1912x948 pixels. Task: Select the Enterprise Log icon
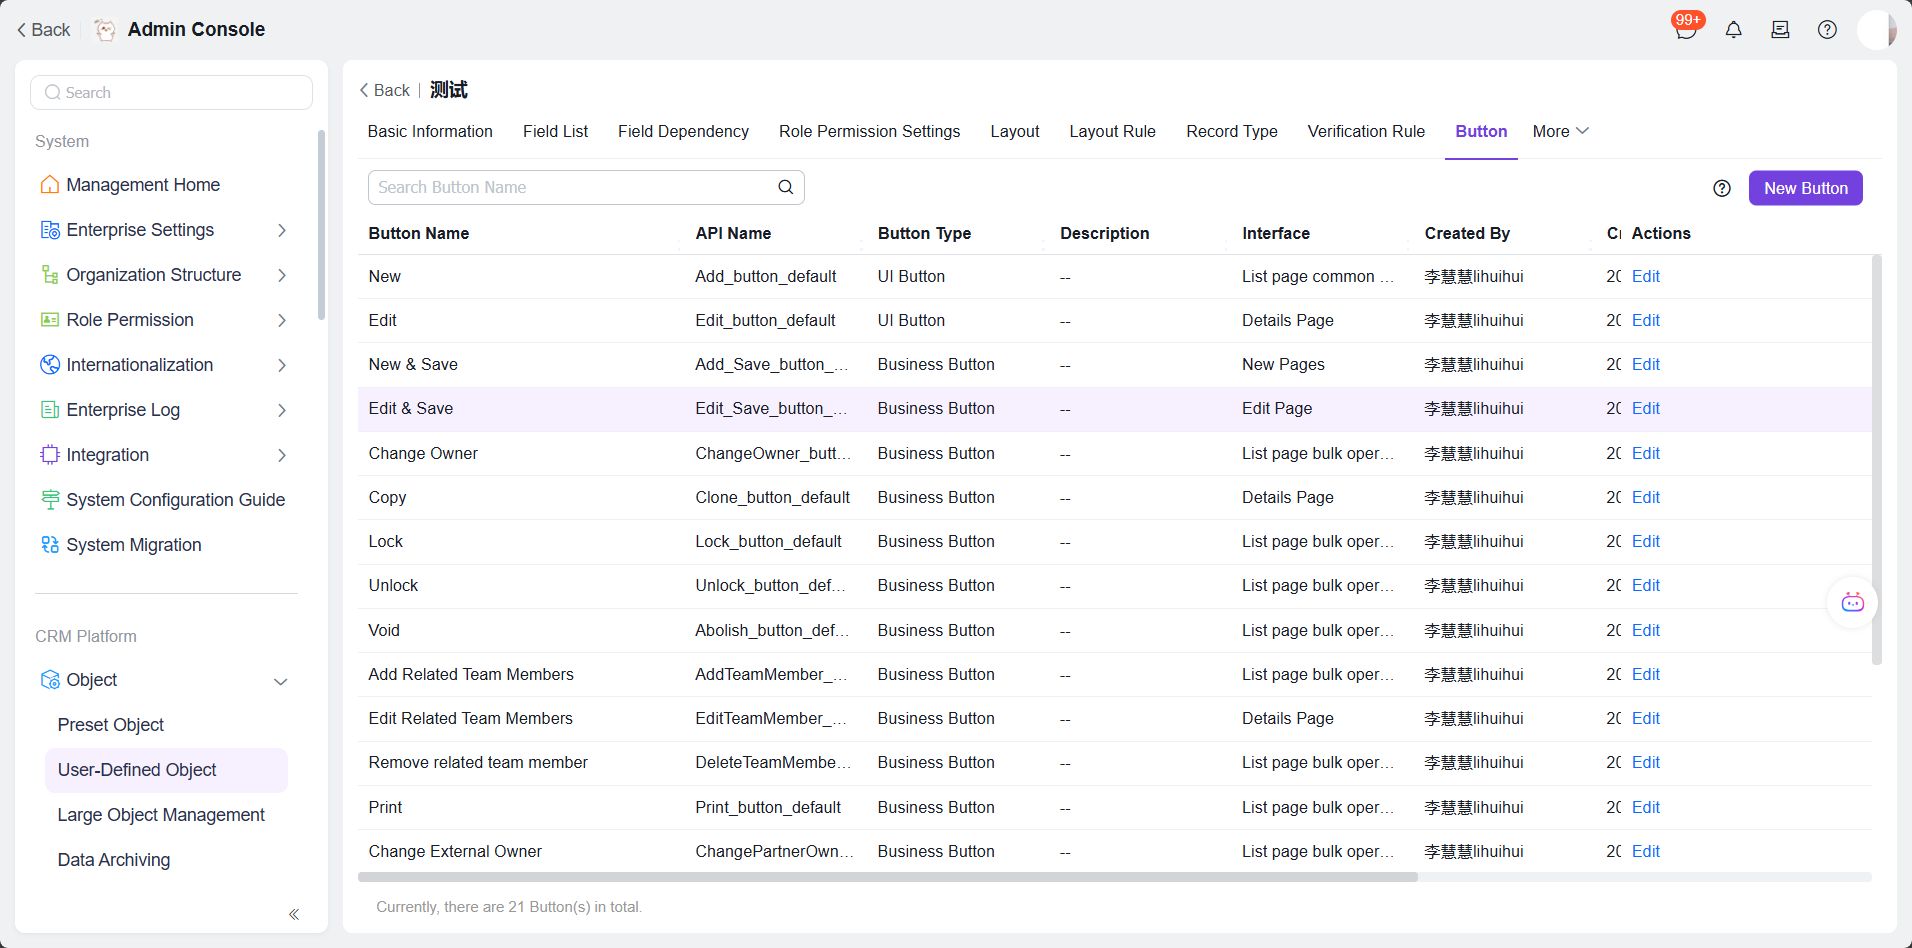[x=50, y=410]
